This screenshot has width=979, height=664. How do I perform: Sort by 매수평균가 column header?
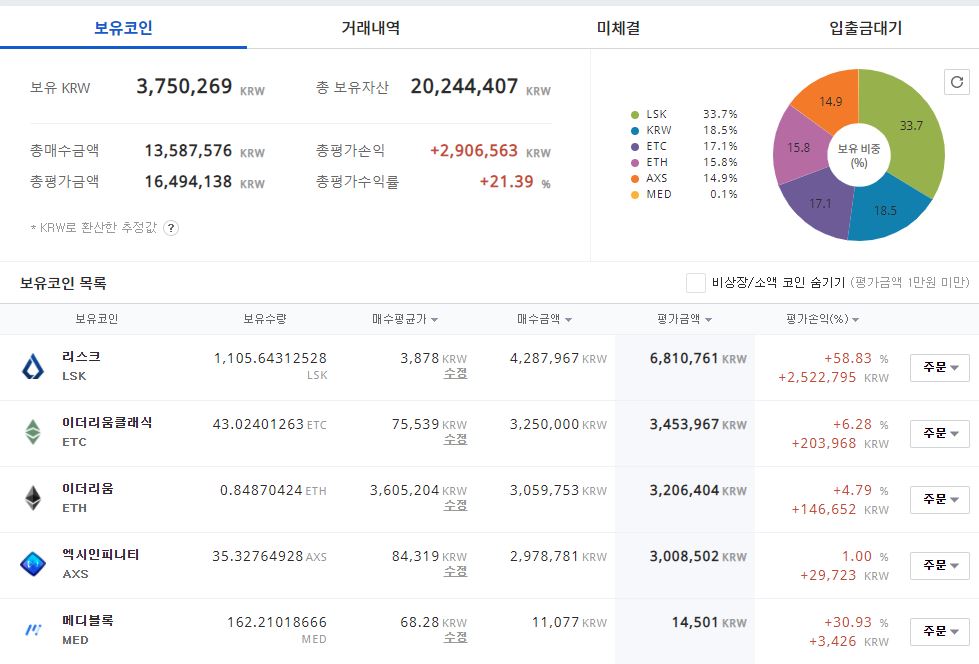(x=405, y=319)
